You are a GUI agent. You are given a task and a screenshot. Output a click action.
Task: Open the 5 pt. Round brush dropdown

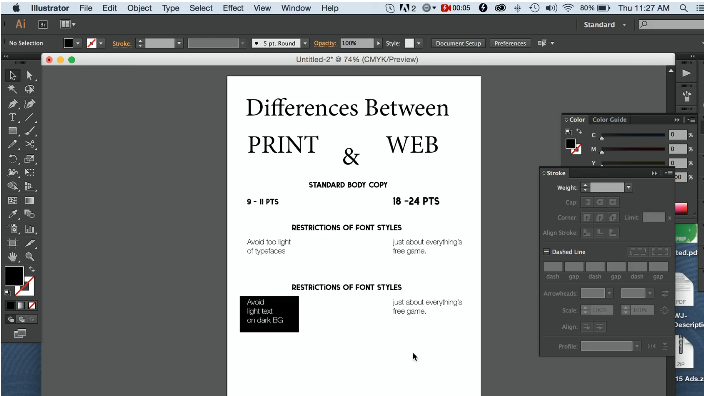tap(305, 44)
